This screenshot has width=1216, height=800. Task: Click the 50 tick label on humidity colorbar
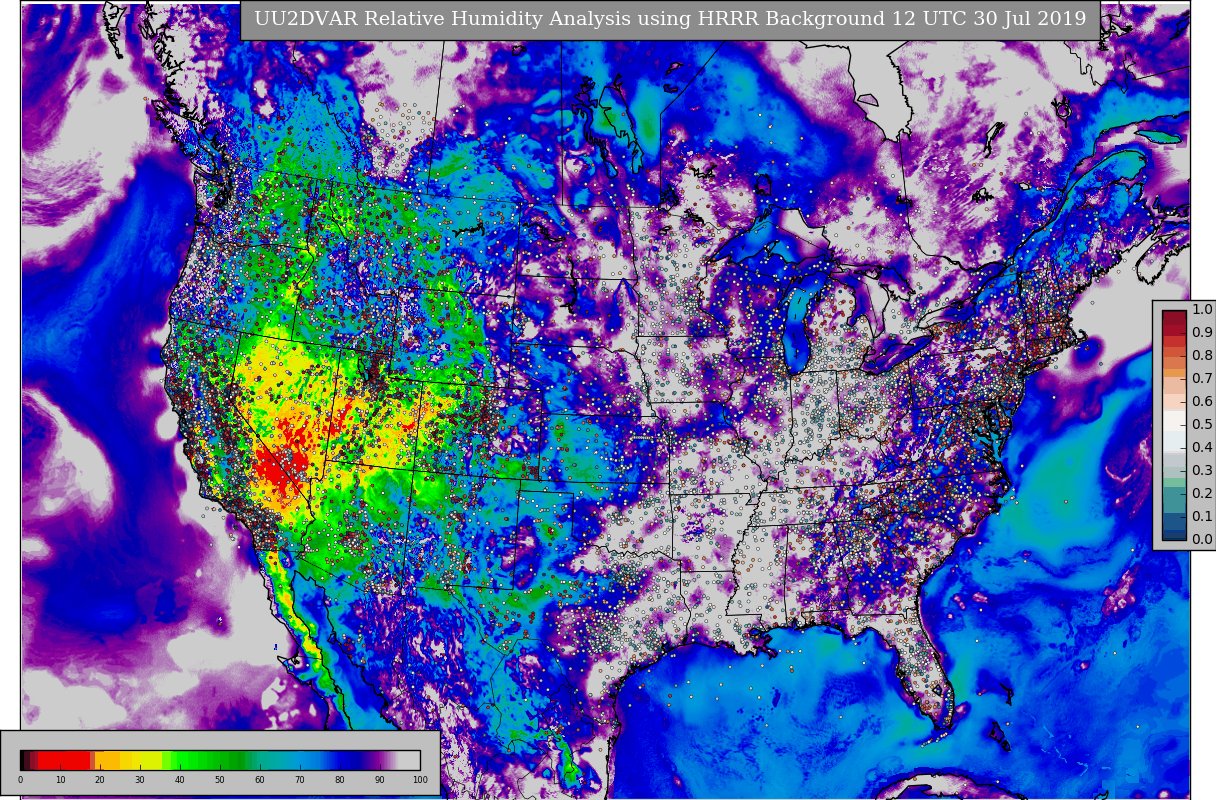(x=220, y=780)
